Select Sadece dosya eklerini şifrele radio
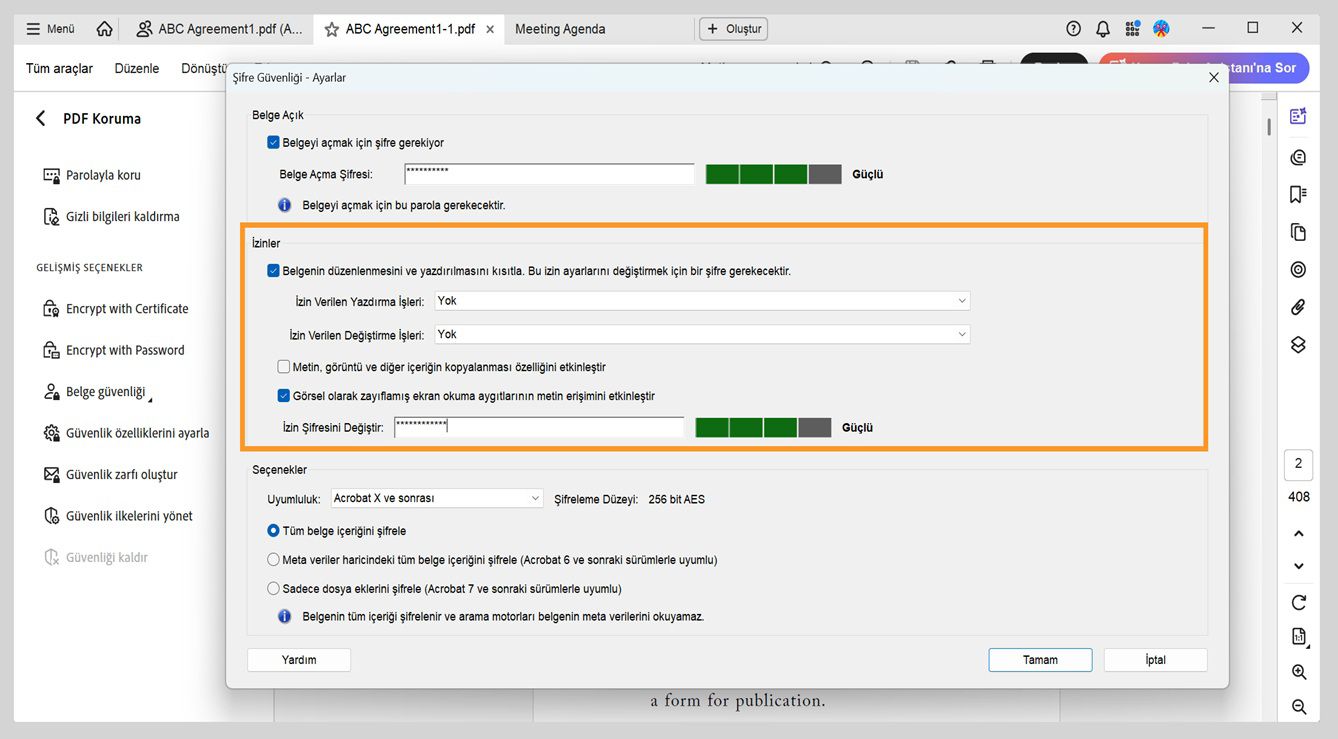This screenshot has width=1338, height=739. [273, 589]
